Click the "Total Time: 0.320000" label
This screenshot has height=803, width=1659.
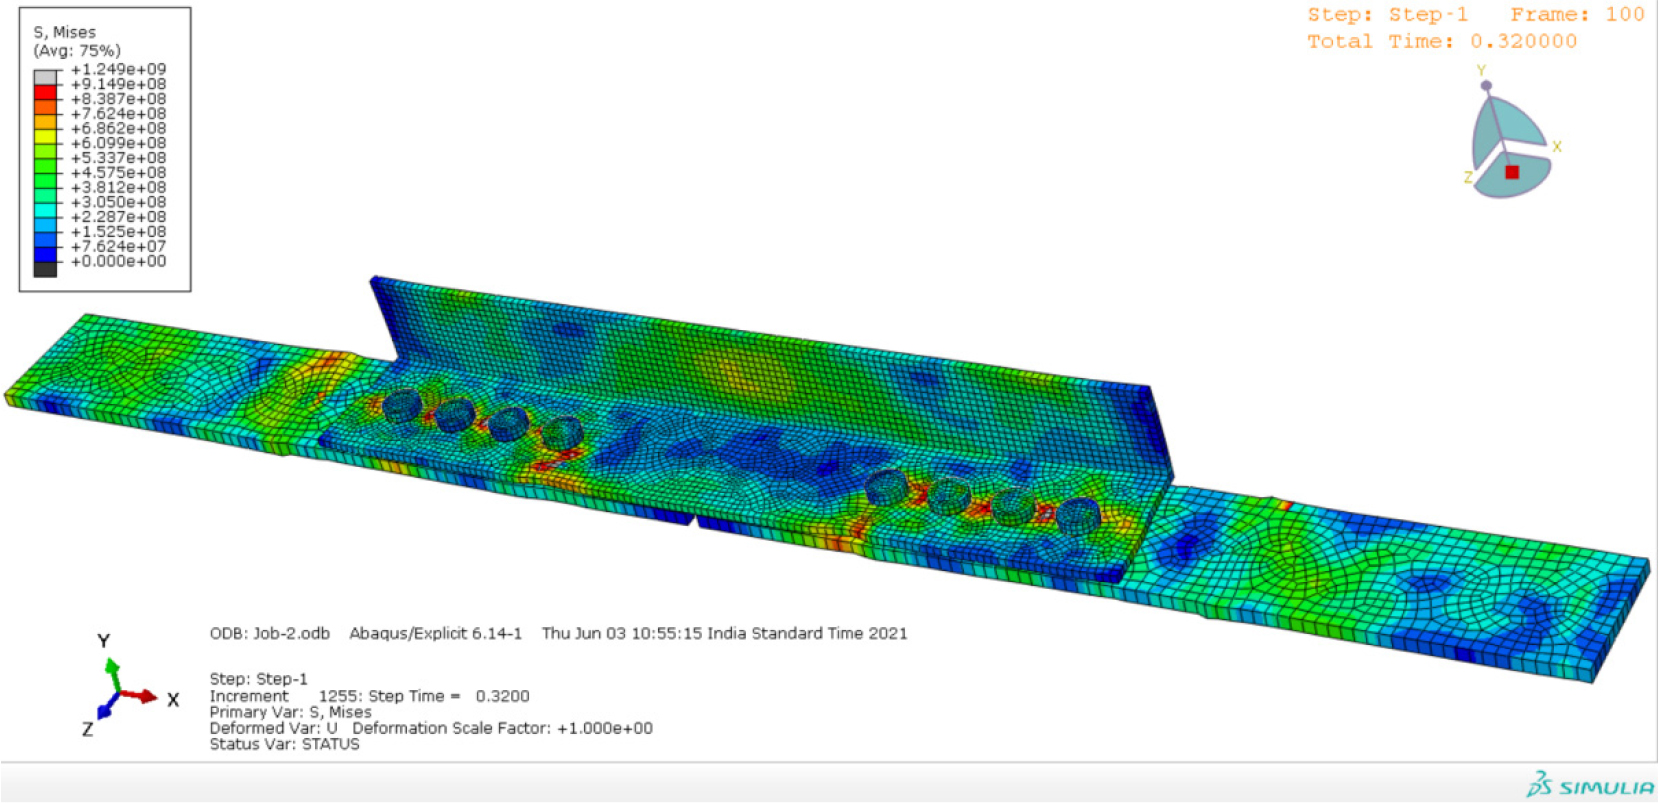pyautogui.click(x=1442, y=42)
